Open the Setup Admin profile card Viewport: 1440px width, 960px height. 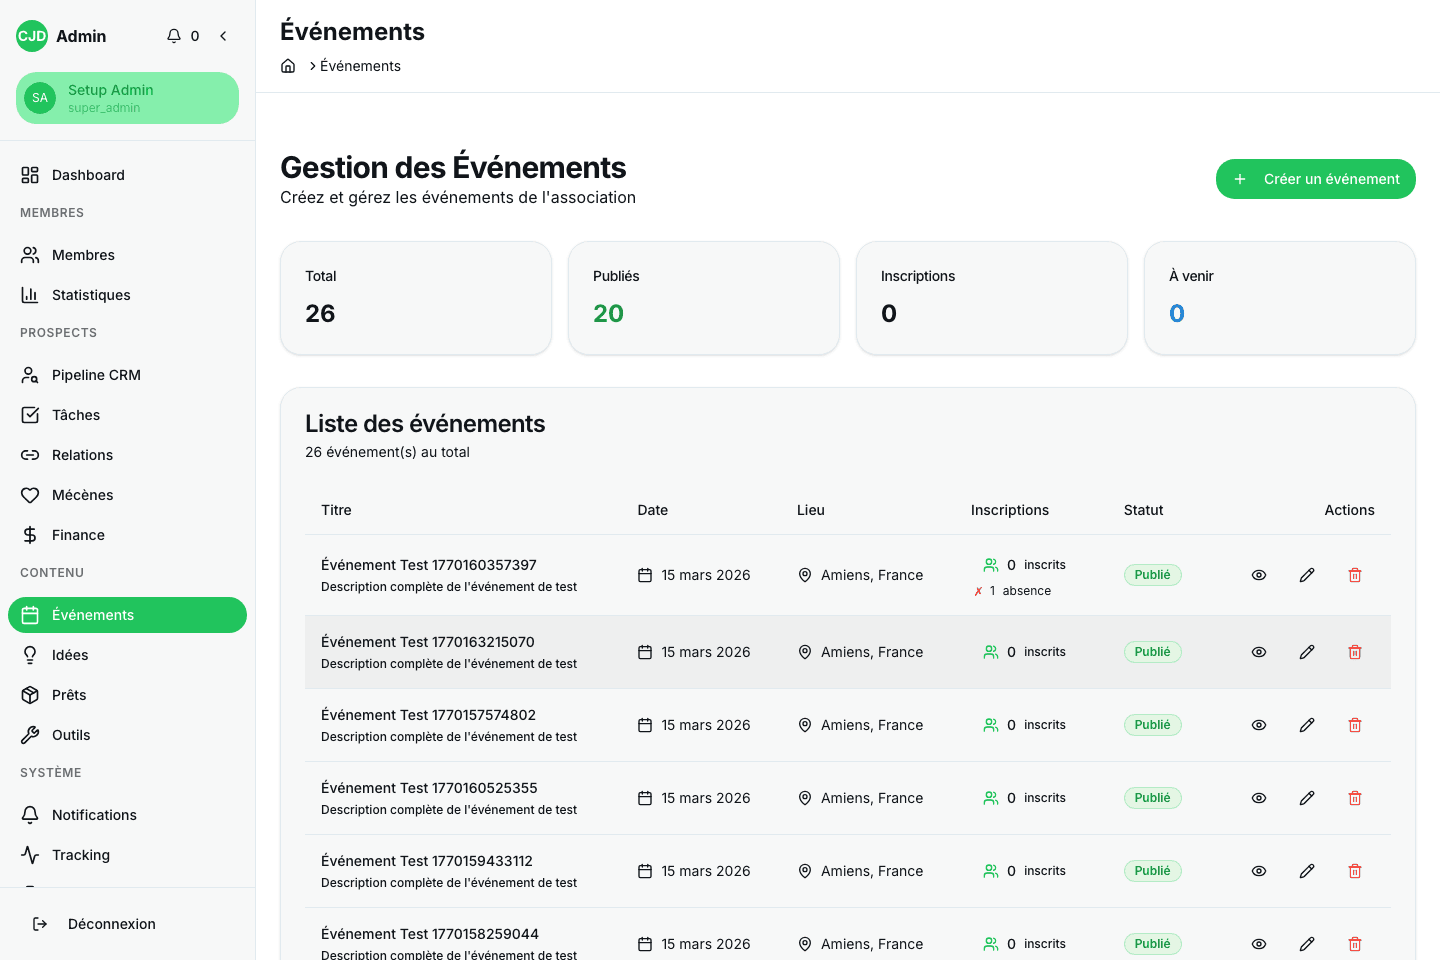point(127,98)
